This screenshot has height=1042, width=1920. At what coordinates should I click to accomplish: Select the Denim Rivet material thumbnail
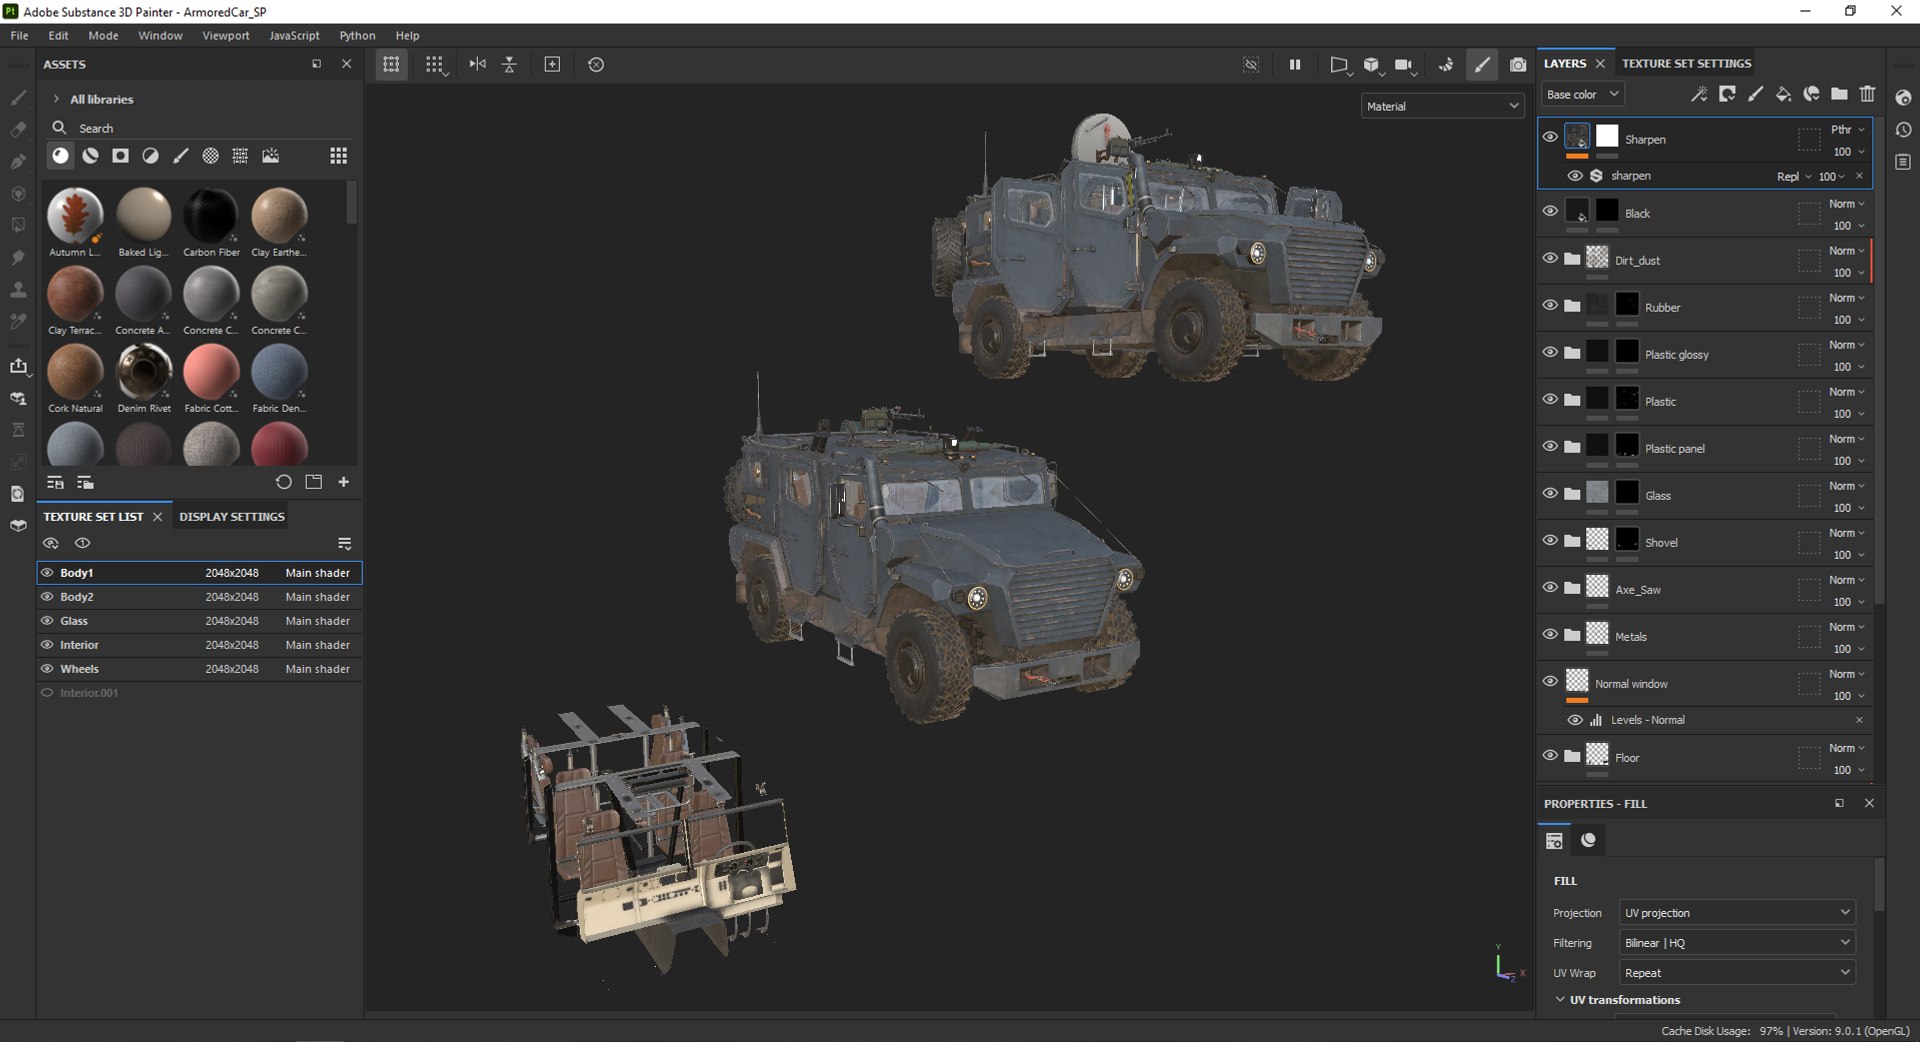click(x=144, y=371)
